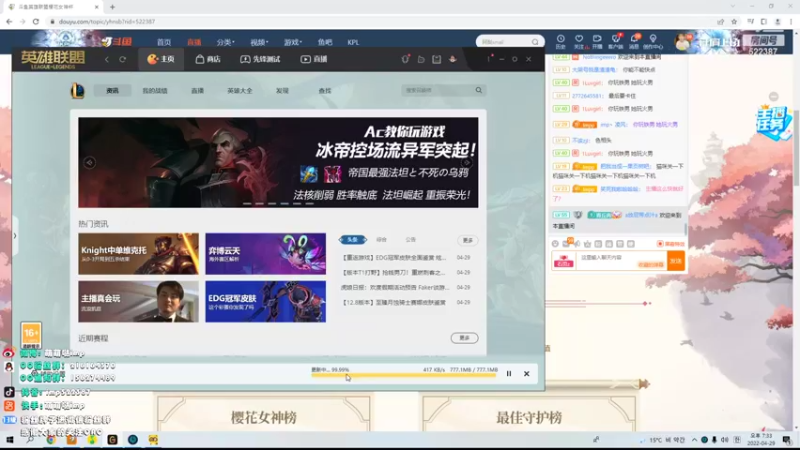This screenshot has width=800, height=450.
Task: Click 更多 next to 近期赛程
Action: pyautogui.click(x=464, y=338)
